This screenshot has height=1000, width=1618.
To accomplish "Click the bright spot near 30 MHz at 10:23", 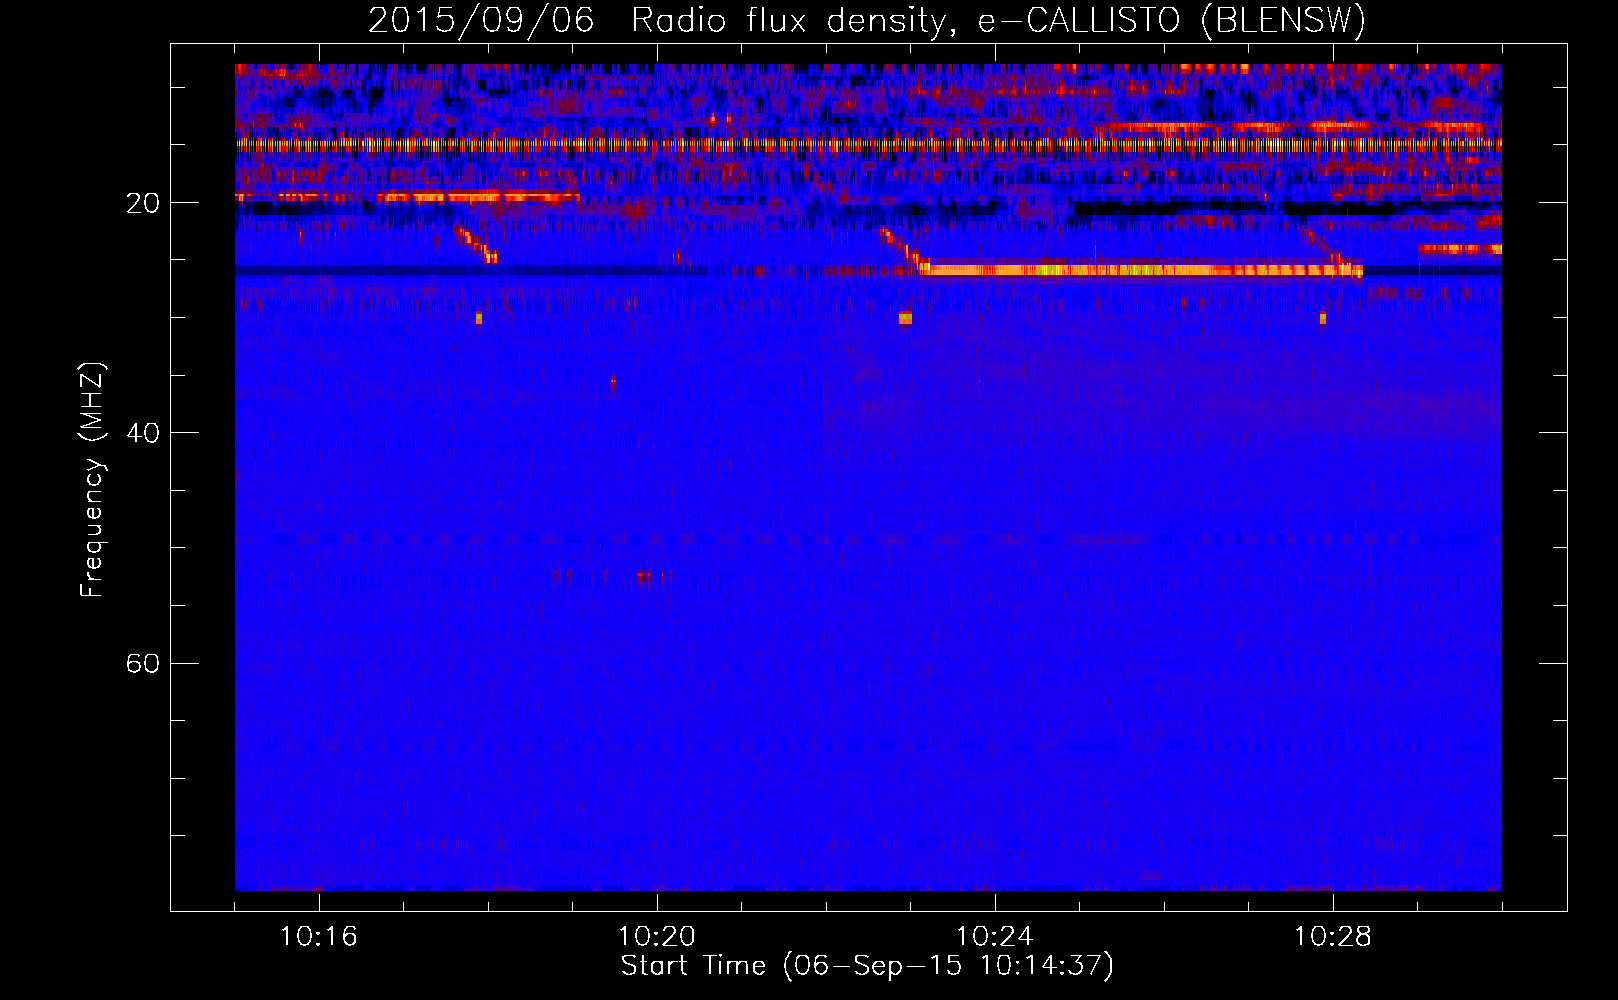I will (x=905, y=318).
